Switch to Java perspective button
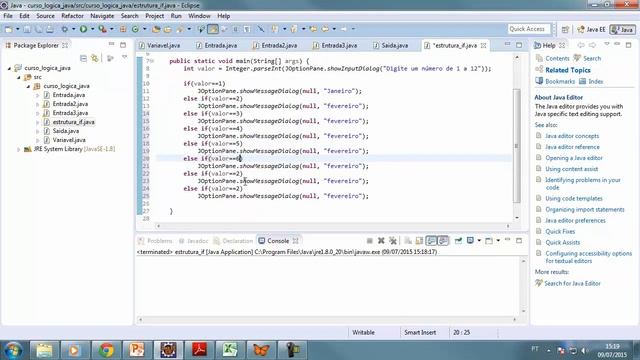The height and width of the screenshot is (360, 640). coord(622,29)
